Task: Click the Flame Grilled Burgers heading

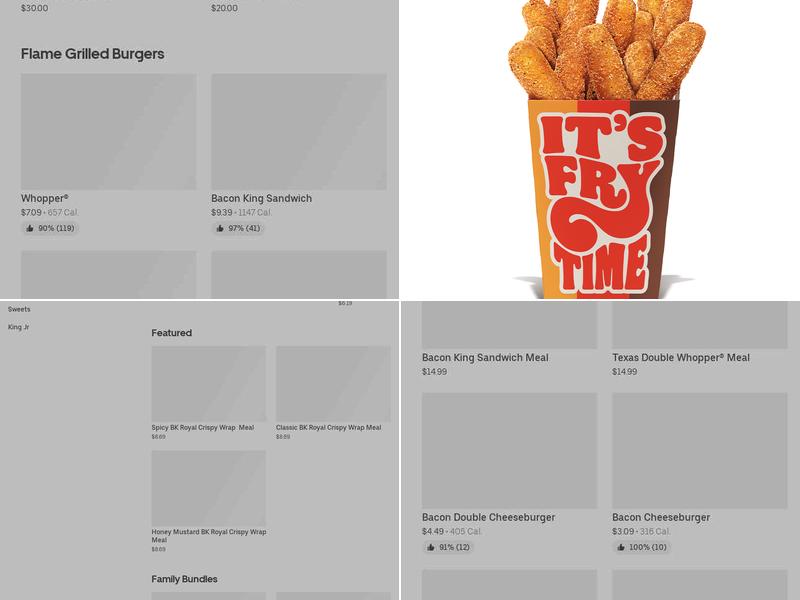Action: [x=92, y=54]
